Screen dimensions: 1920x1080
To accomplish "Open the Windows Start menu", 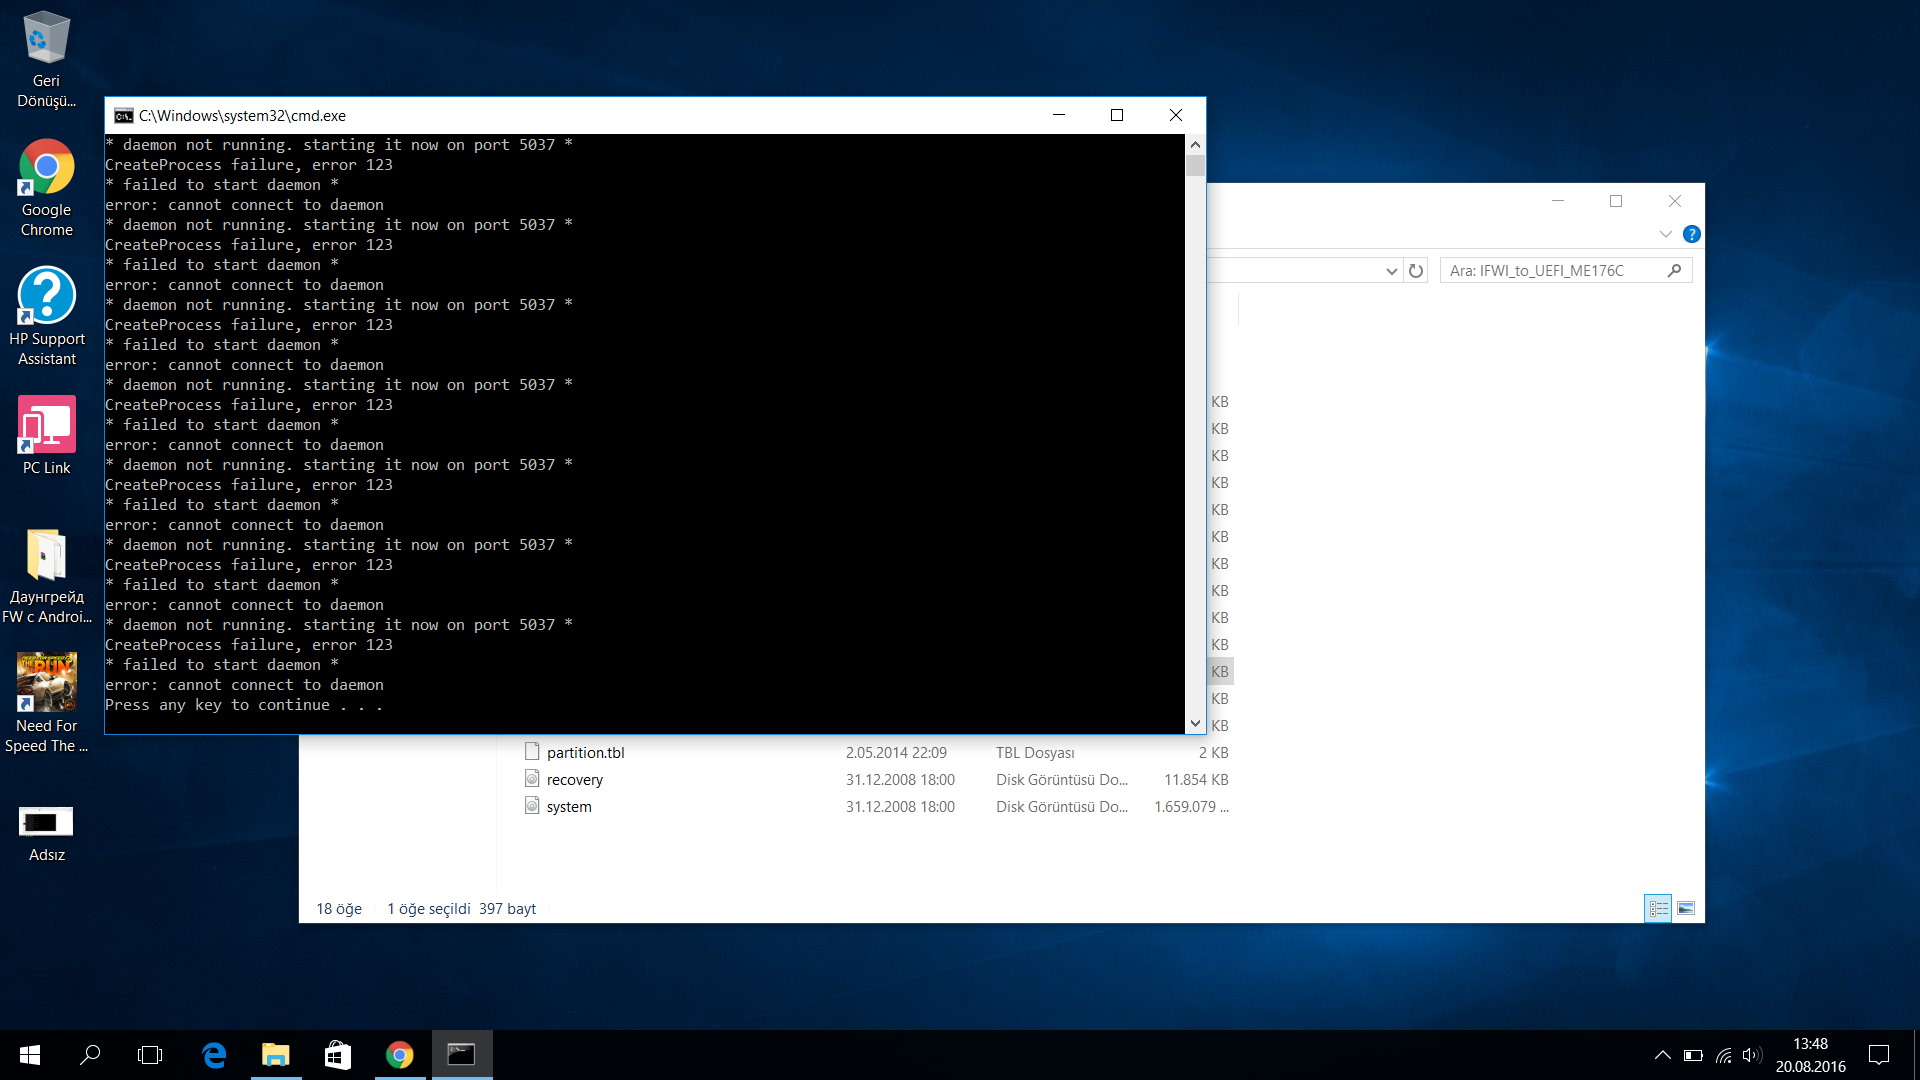I will click(30, 1055).
